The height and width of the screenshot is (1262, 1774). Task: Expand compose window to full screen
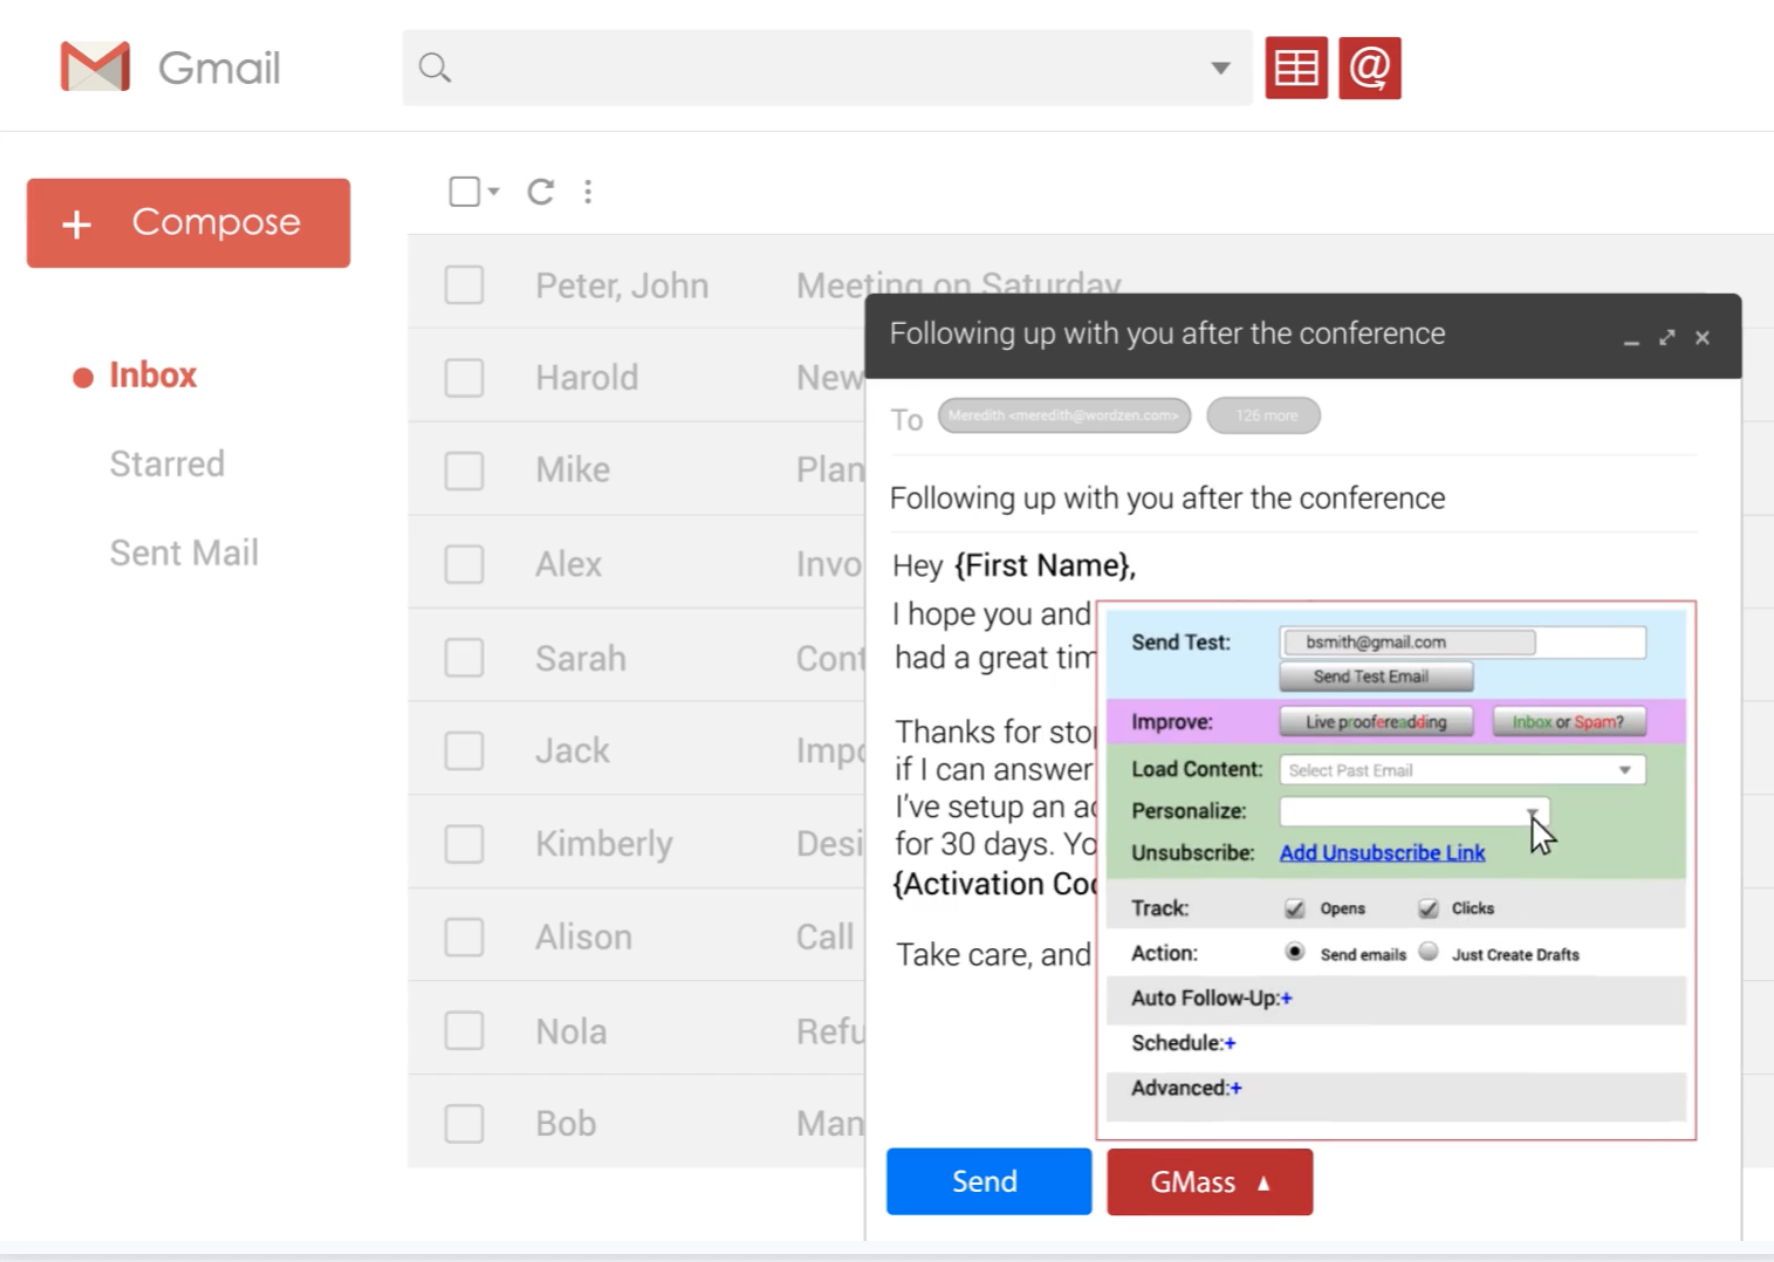(x=1667, y=338)
